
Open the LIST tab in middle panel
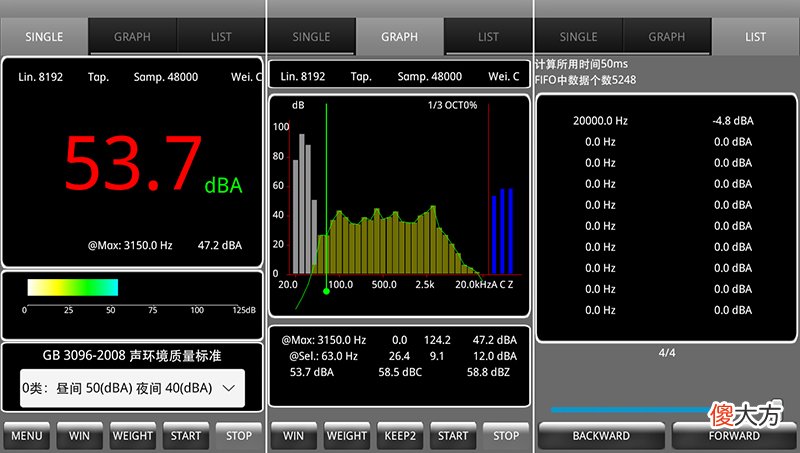(488, 37)
